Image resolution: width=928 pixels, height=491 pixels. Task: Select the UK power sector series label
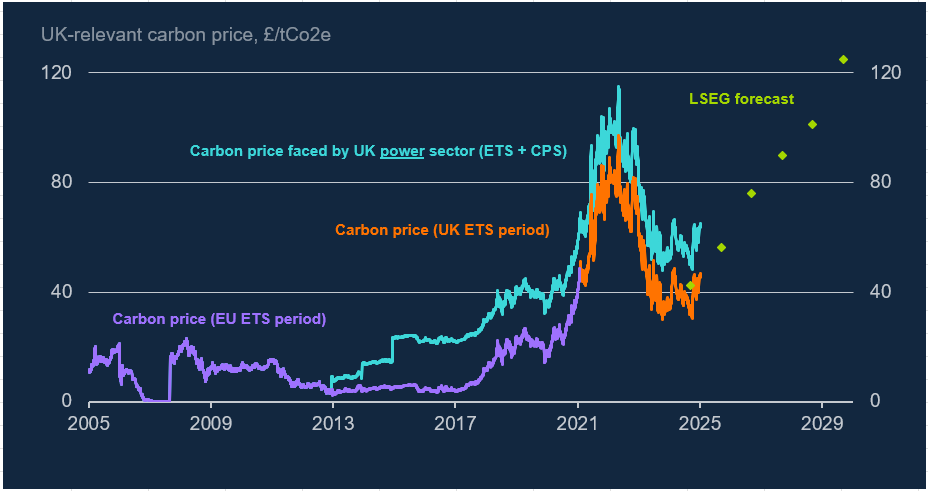378,152
